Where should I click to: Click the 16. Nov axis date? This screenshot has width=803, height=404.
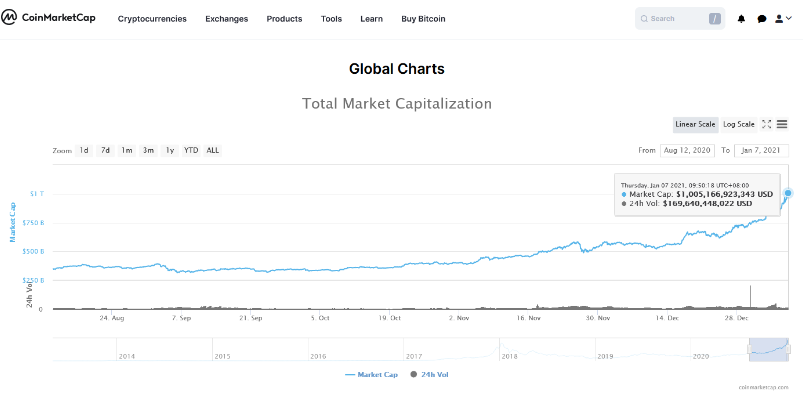[528, 318]
